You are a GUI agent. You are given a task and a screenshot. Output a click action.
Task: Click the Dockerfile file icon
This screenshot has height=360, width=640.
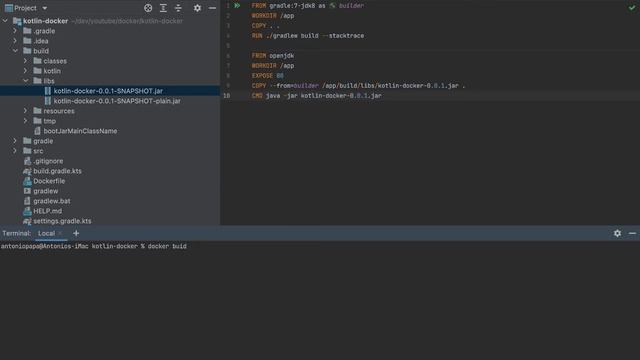click(27, 181)
